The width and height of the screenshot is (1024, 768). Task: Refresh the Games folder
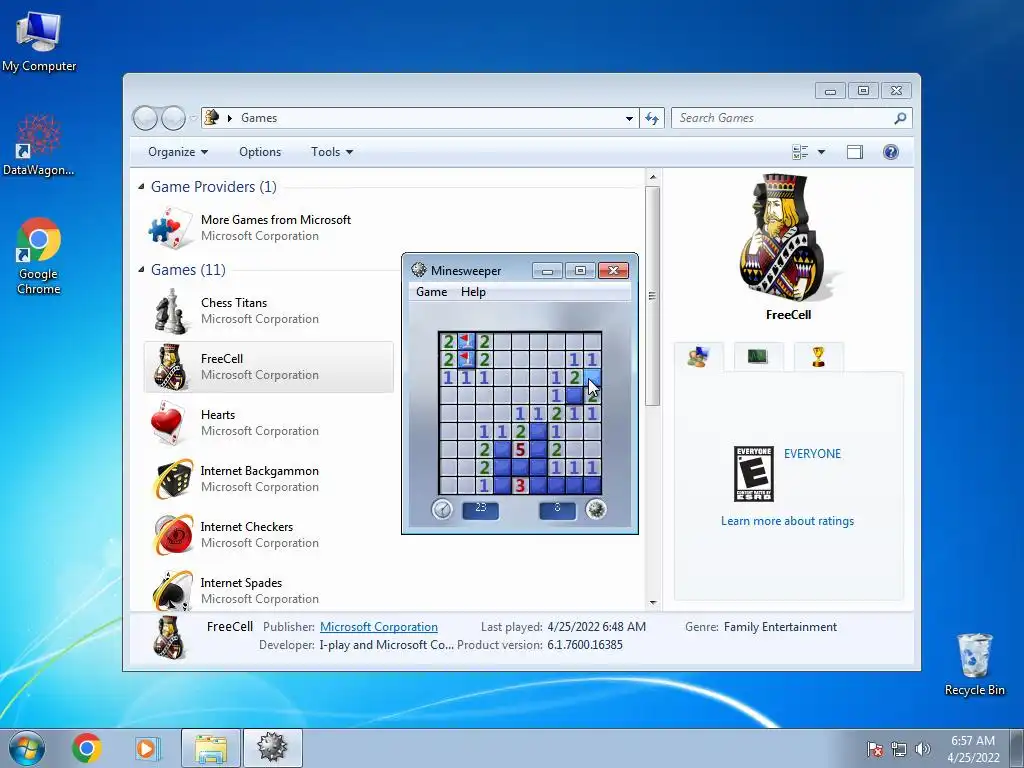click(x=652, y=118)
